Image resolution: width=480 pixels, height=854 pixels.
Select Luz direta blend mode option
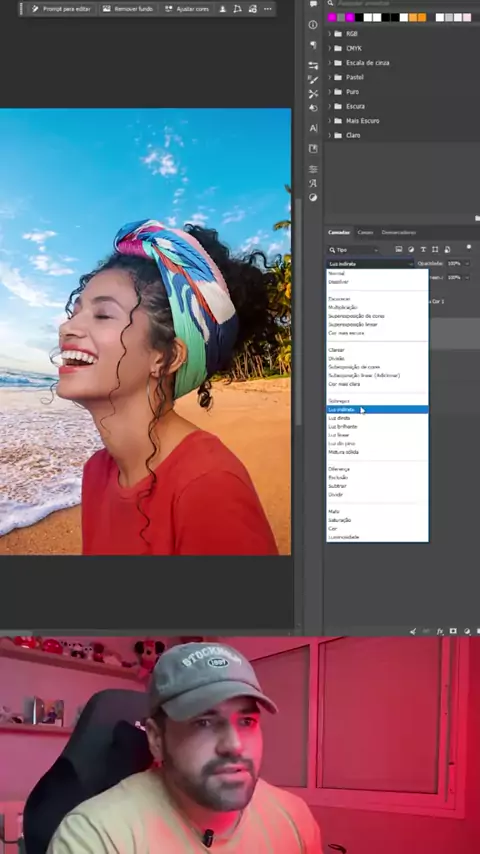(339, 418)
